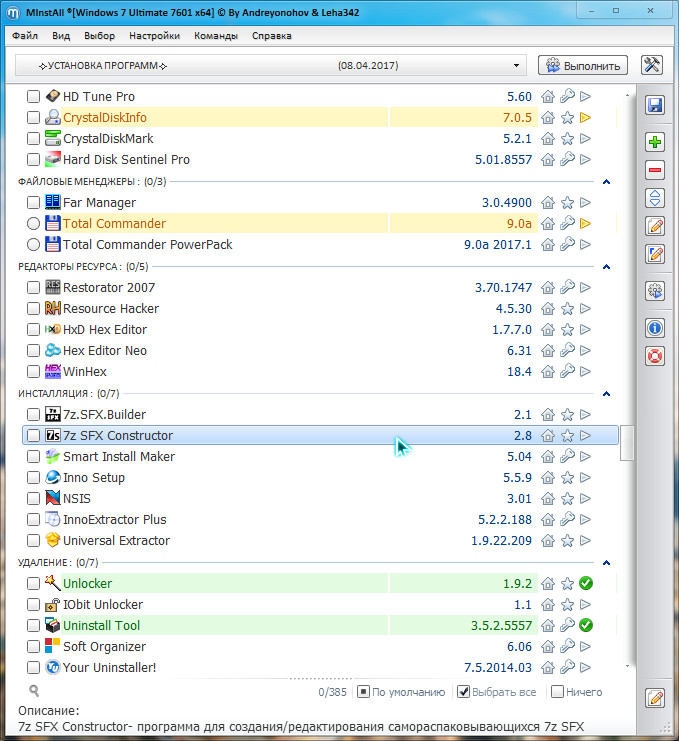Open the 'Справка' menu
Image resolution: width=679 pixels, height=741 pixels.
pyautogui.click(x=272, y=36)
